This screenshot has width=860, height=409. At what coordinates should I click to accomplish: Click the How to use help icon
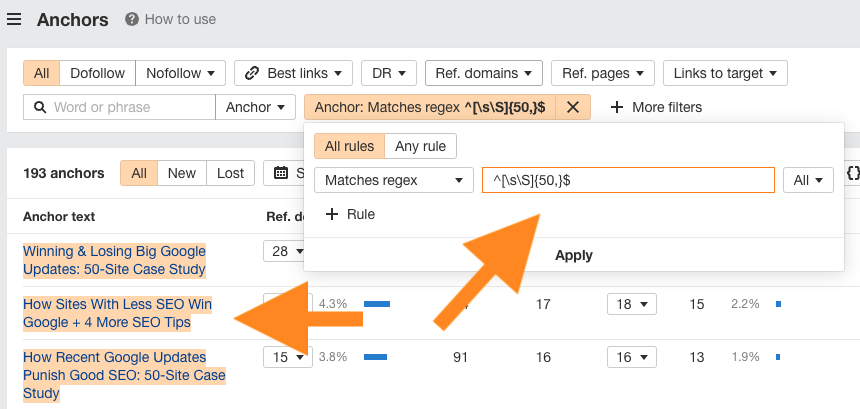coord(132,19)
